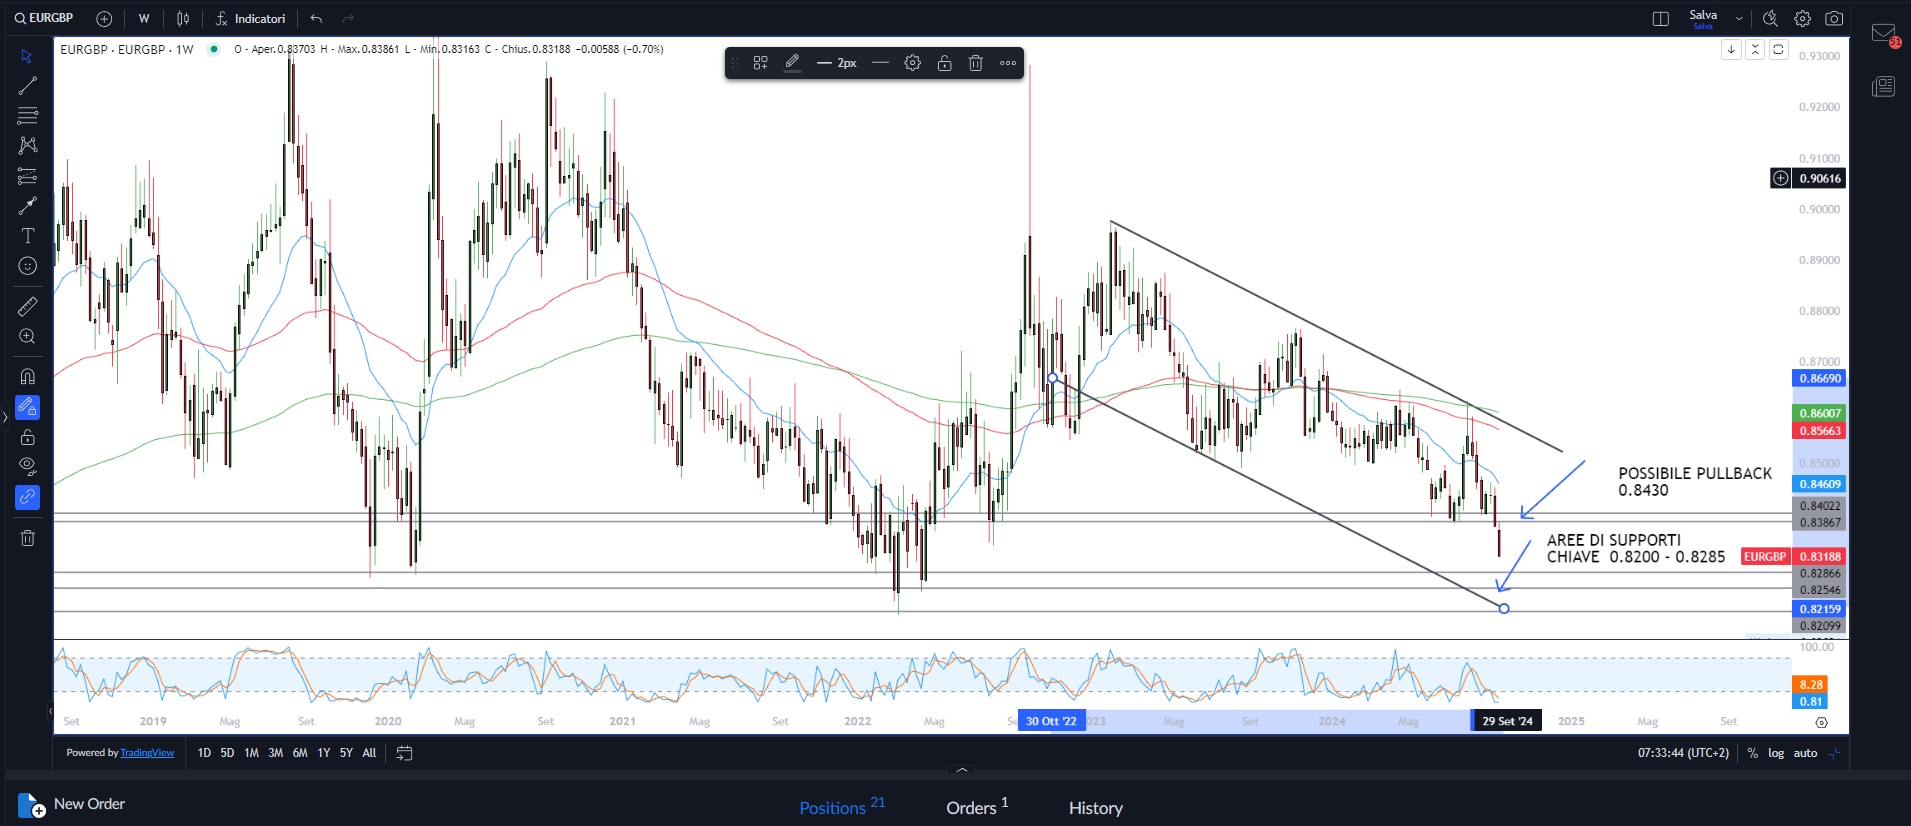Click the zoom in magnifier tool
This screenshot has height=826, width=1911.
27,337
